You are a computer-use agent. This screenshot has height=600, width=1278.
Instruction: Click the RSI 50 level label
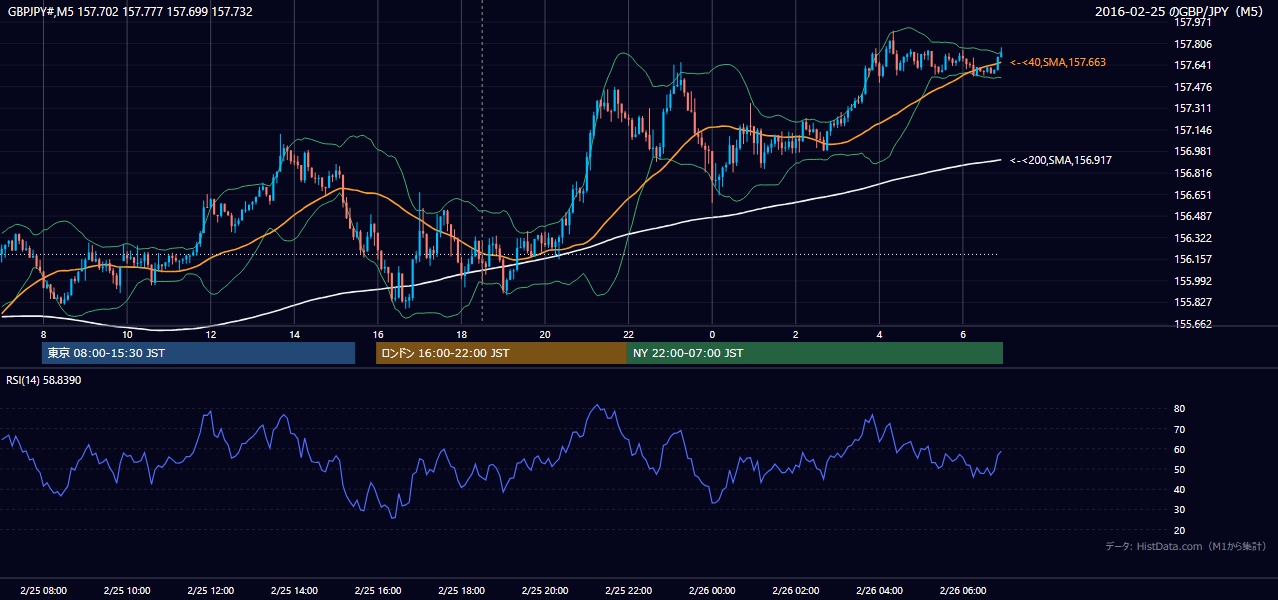pos(1179,469)
